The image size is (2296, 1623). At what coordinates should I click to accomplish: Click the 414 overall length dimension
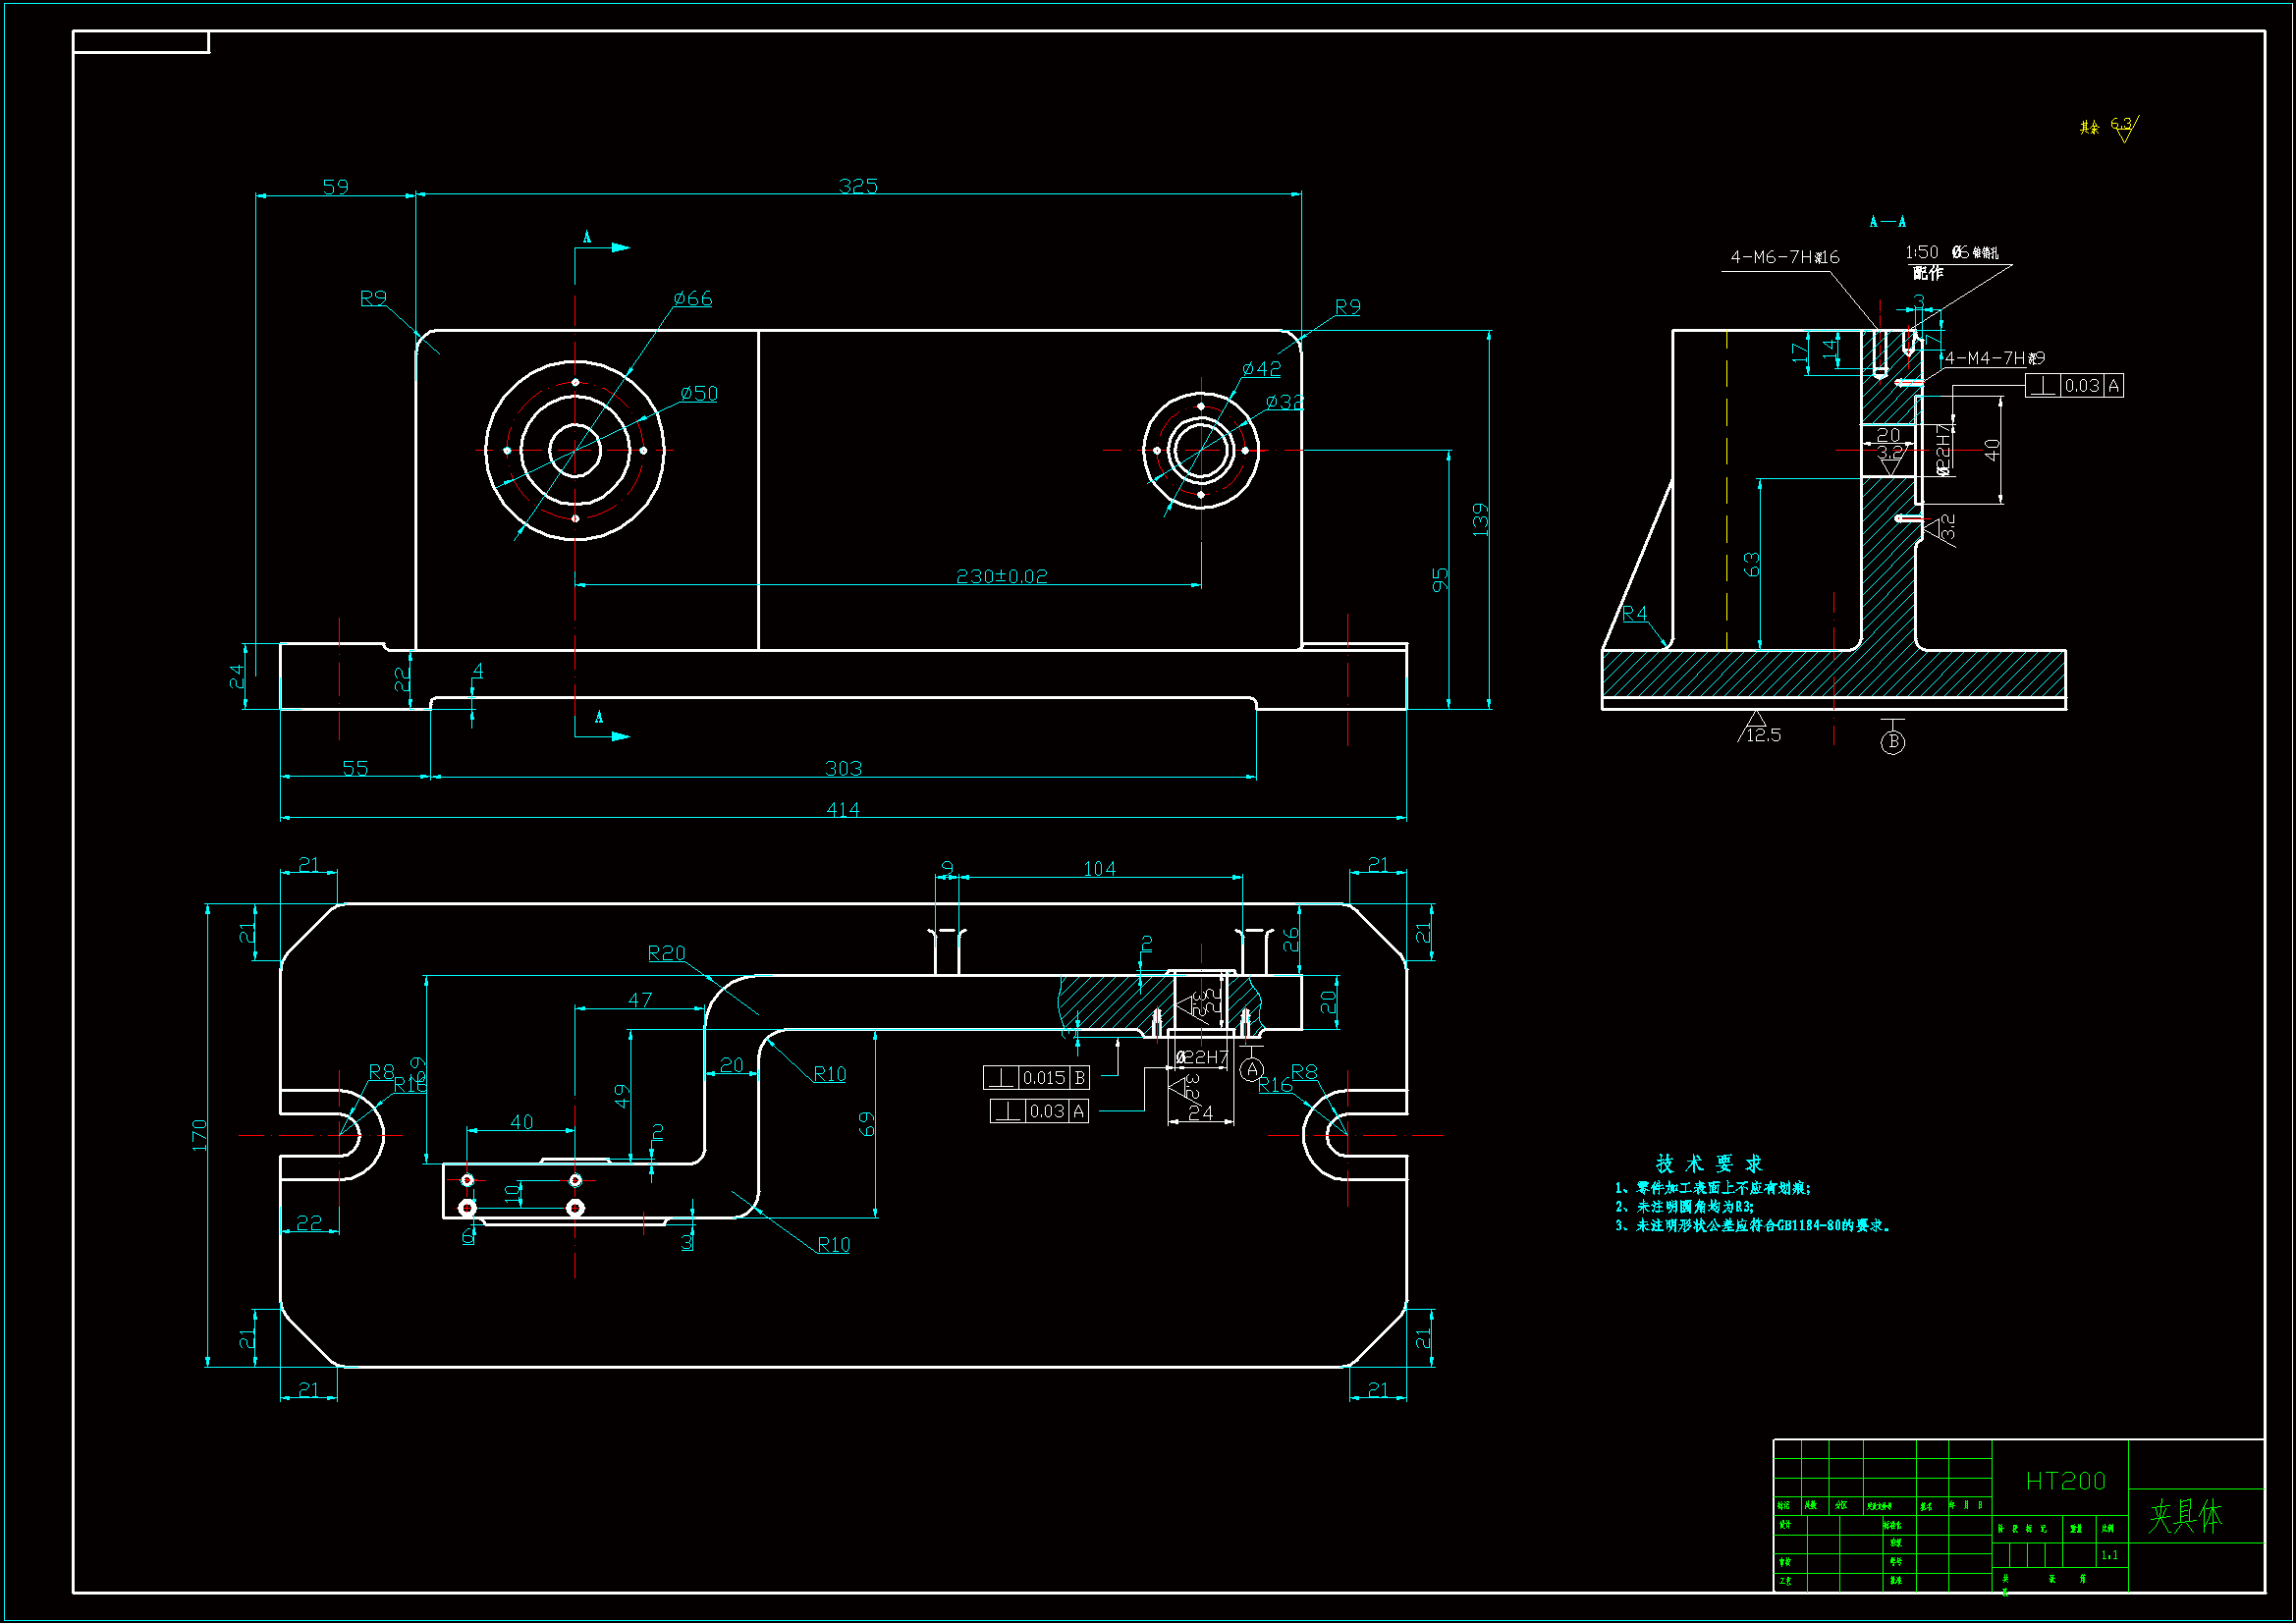tap(842, 809)
